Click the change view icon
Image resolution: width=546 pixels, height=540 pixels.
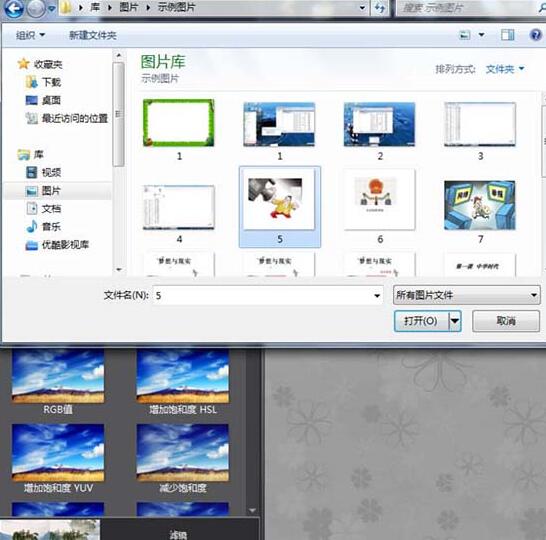(x=465, y=35)
